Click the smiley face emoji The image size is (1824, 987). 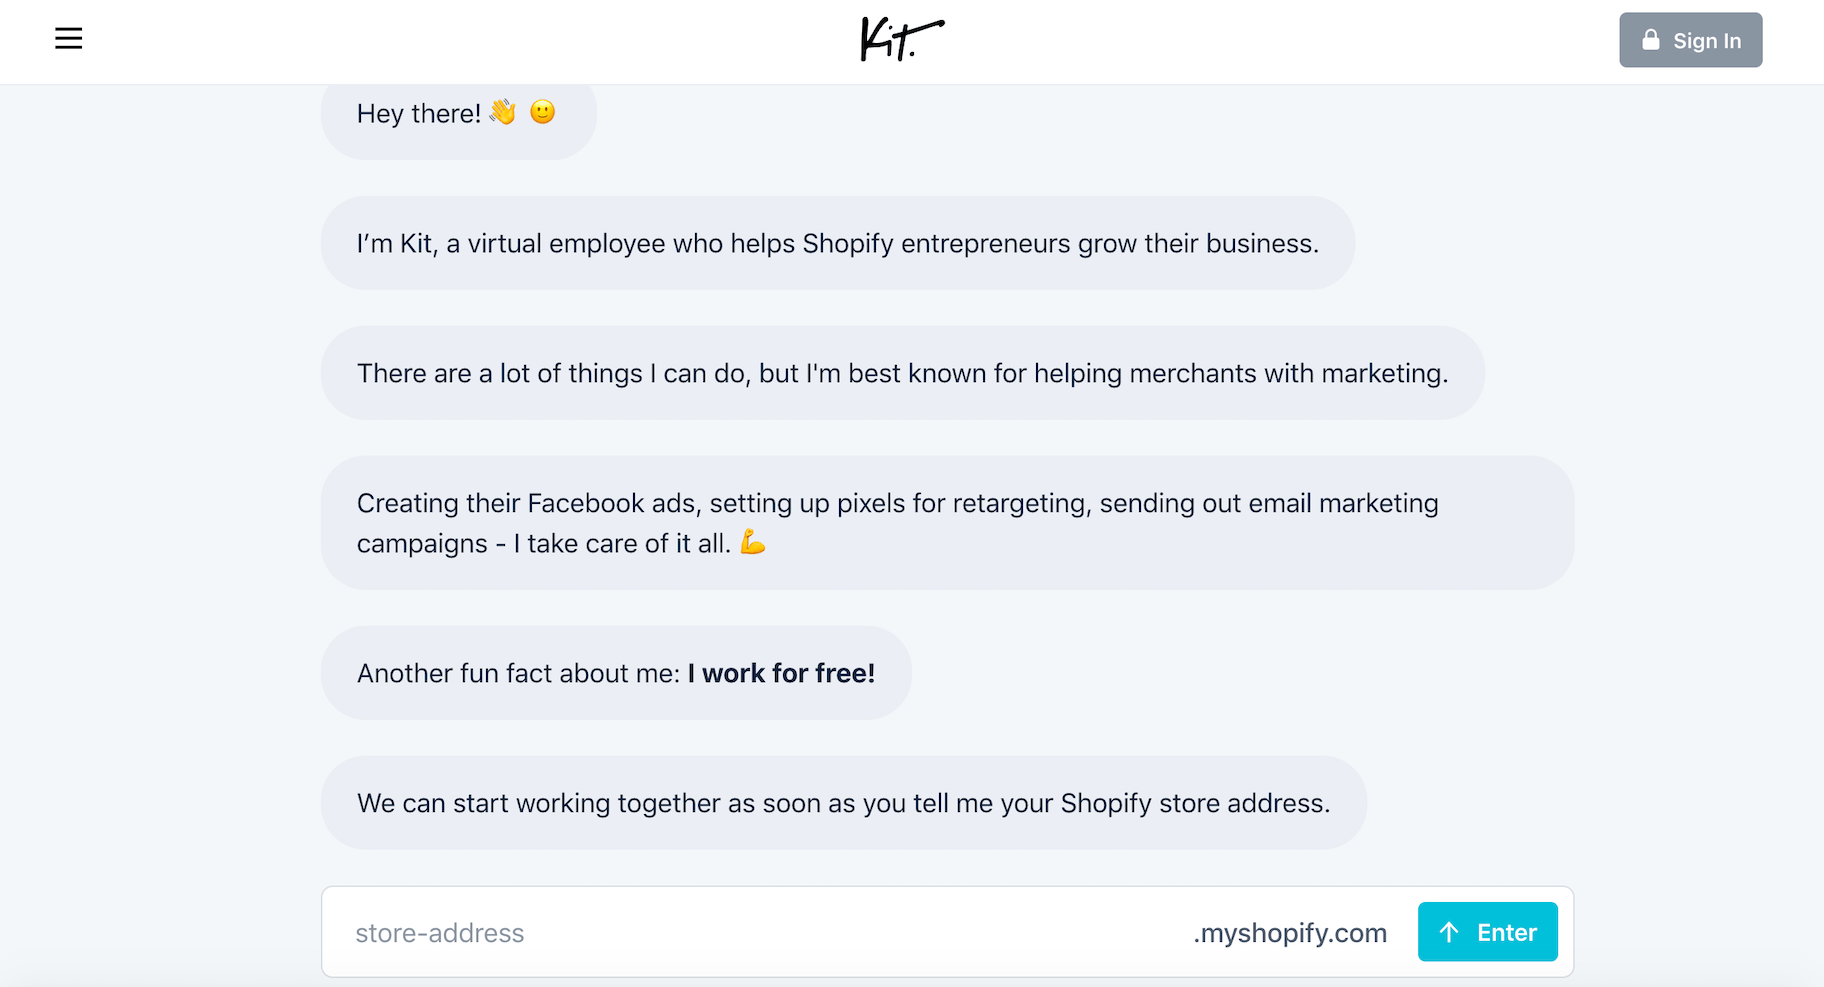pos(542,112)
